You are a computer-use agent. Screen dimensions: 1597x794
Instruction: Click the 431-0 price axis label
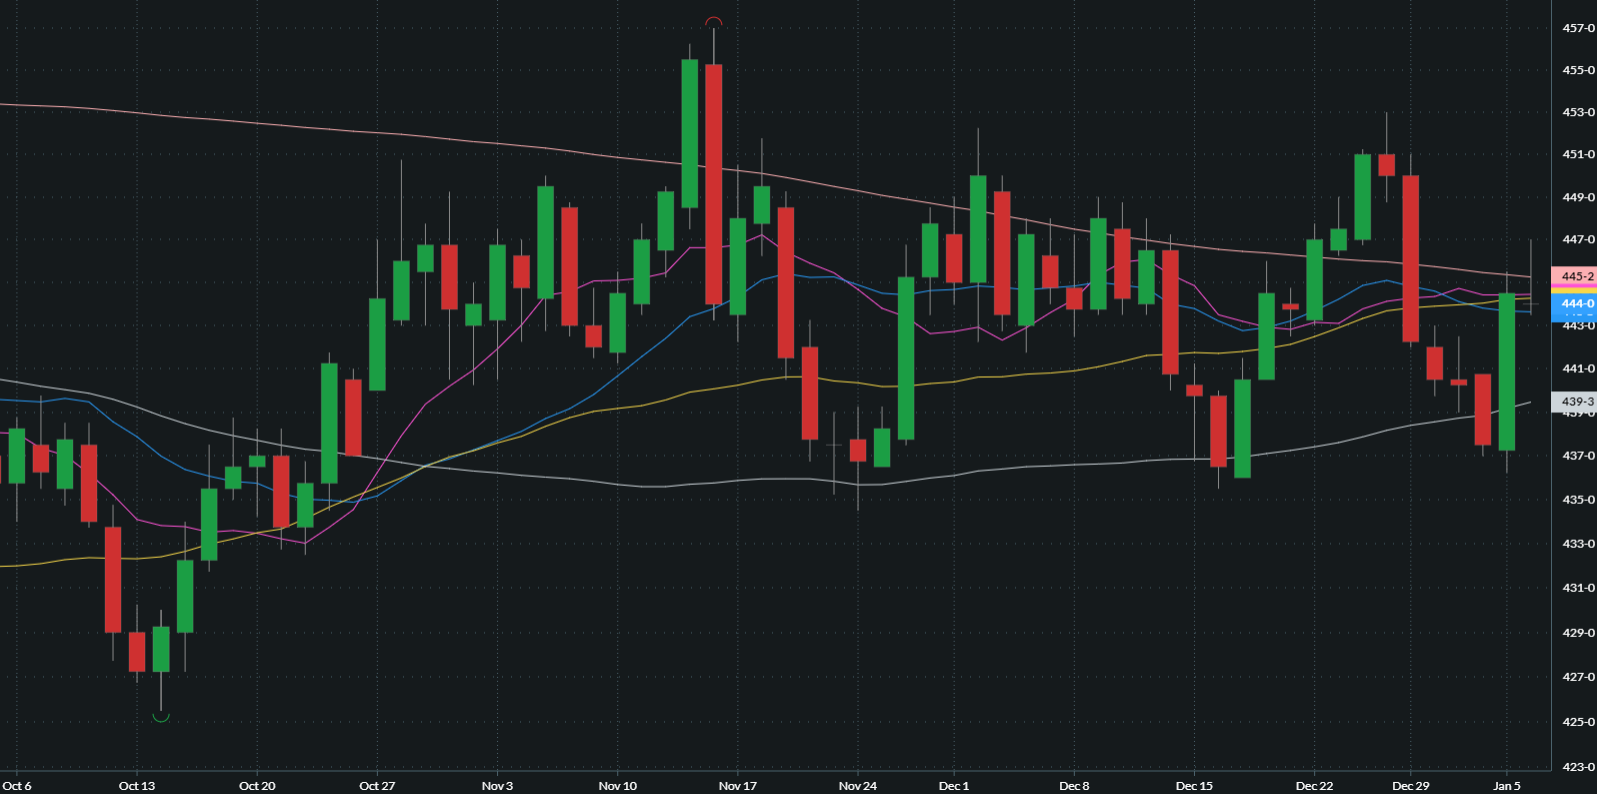pyautogui.click(x=1579, y=588)
